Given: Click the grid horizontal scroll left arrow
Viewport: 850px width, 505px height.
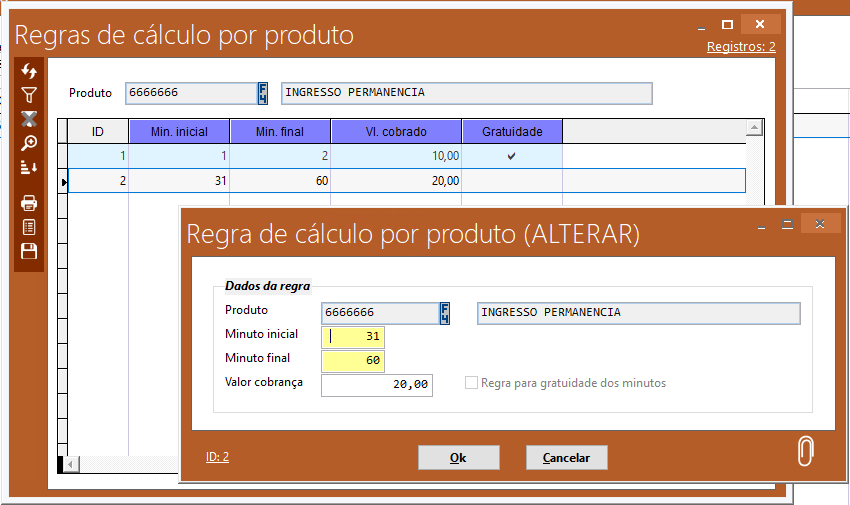Looking at the screenshot, I should coord(71,464).
